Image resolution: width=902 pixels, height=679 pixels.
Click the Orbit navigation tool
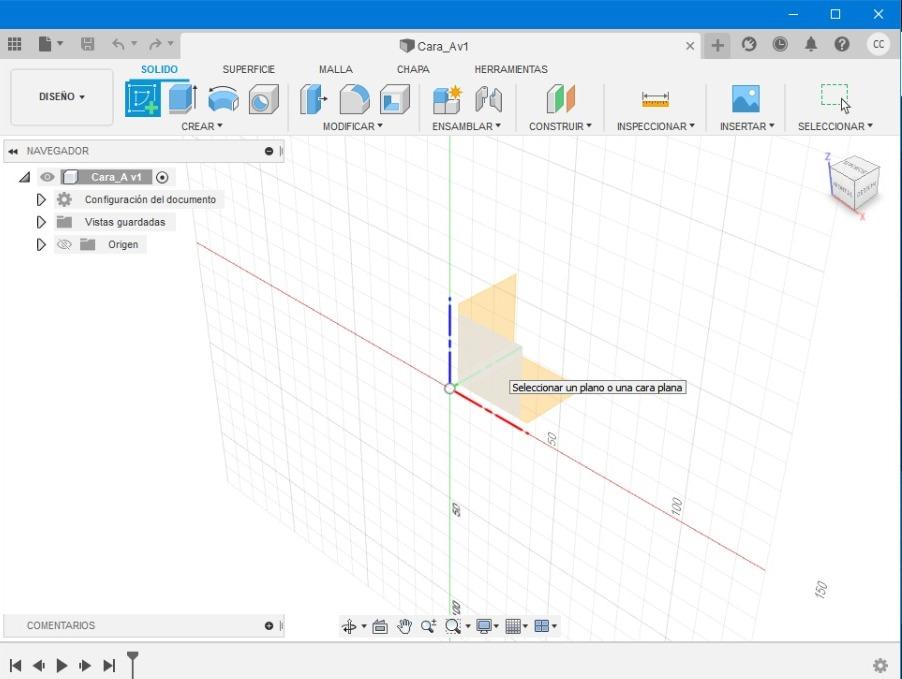pos(349,626)
